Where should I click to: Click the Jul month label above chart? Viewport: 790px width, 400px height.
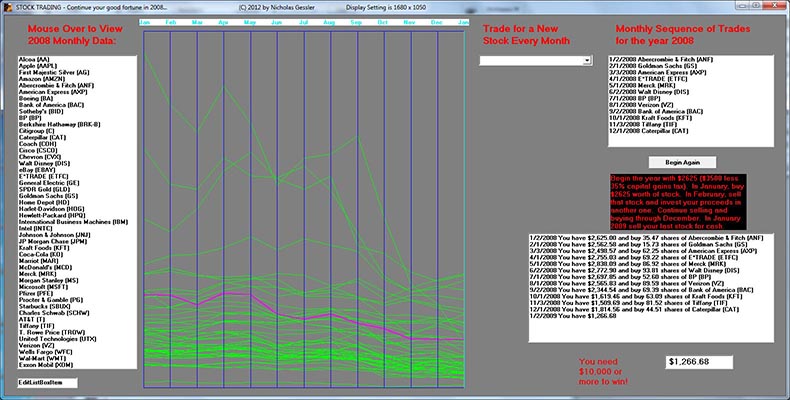click(303, 23)
